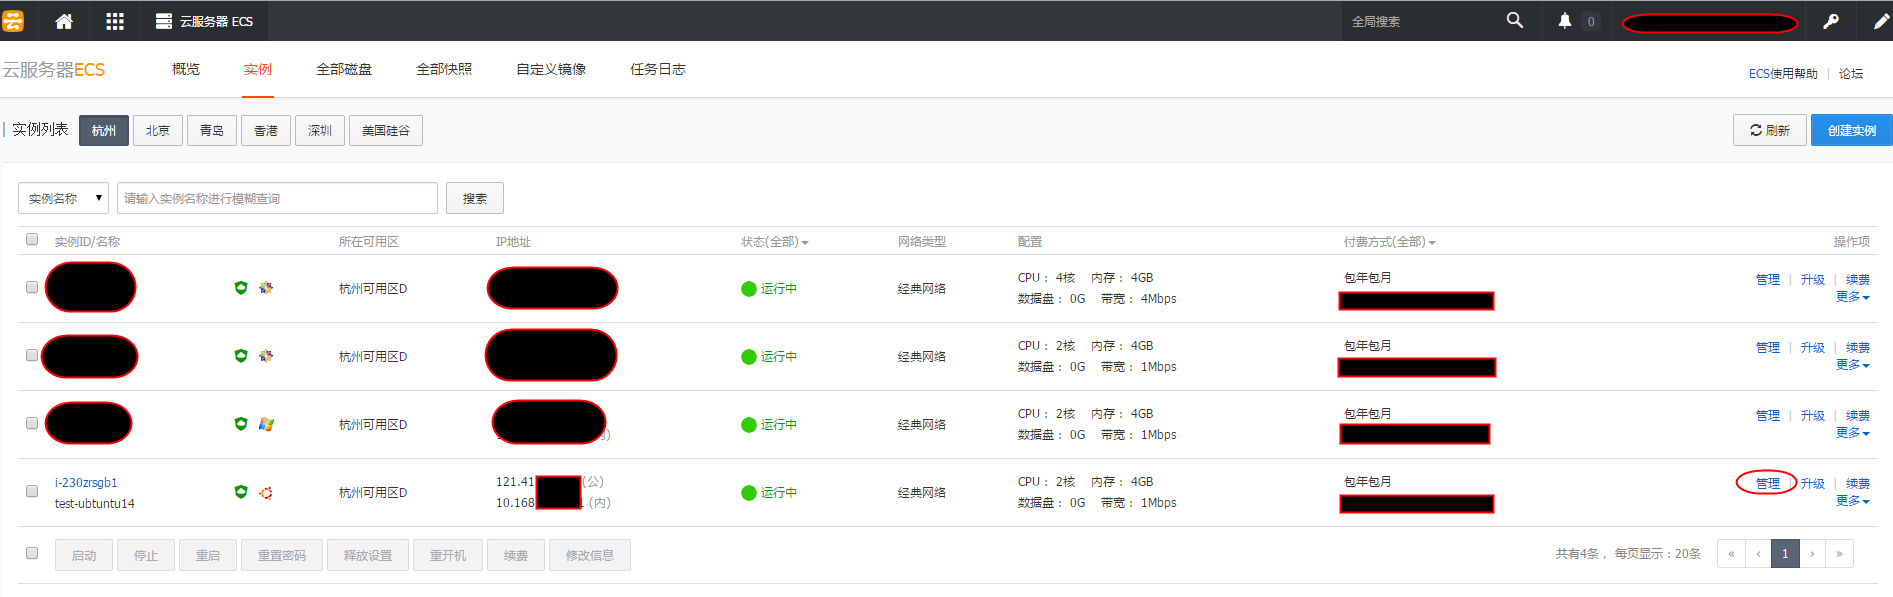This screenshot has width=1893, height=597.
Task: Tick the checkbox for instance i-230zrsgb1
Action: (32, 491)
